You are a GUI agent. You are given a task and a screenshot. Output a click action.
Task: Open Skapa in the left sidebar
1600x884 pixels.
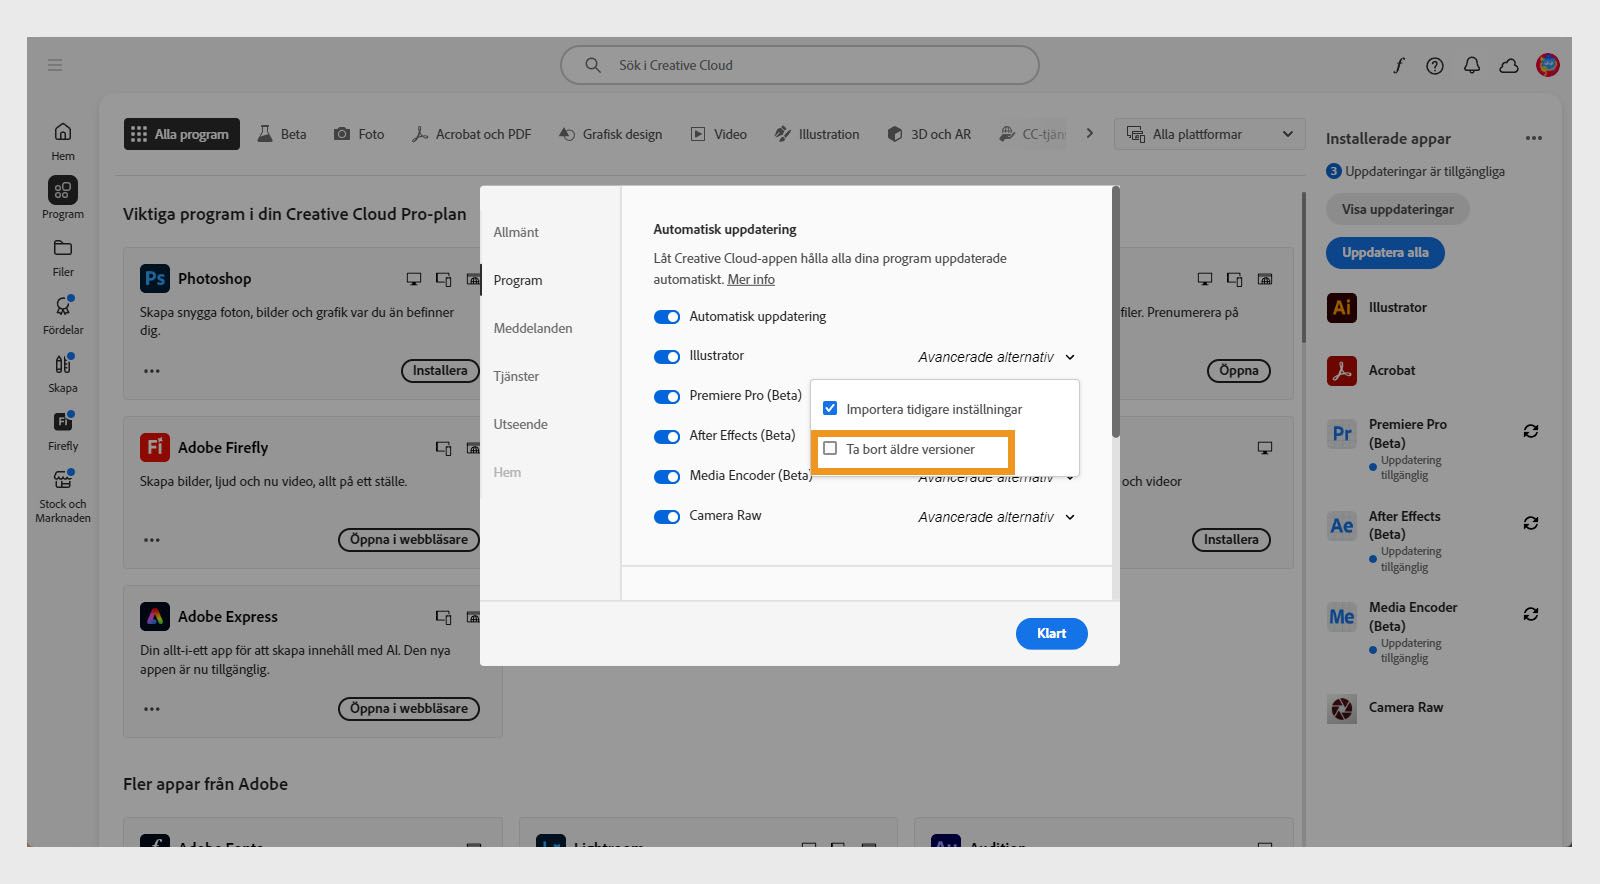[x=63, y=373]
